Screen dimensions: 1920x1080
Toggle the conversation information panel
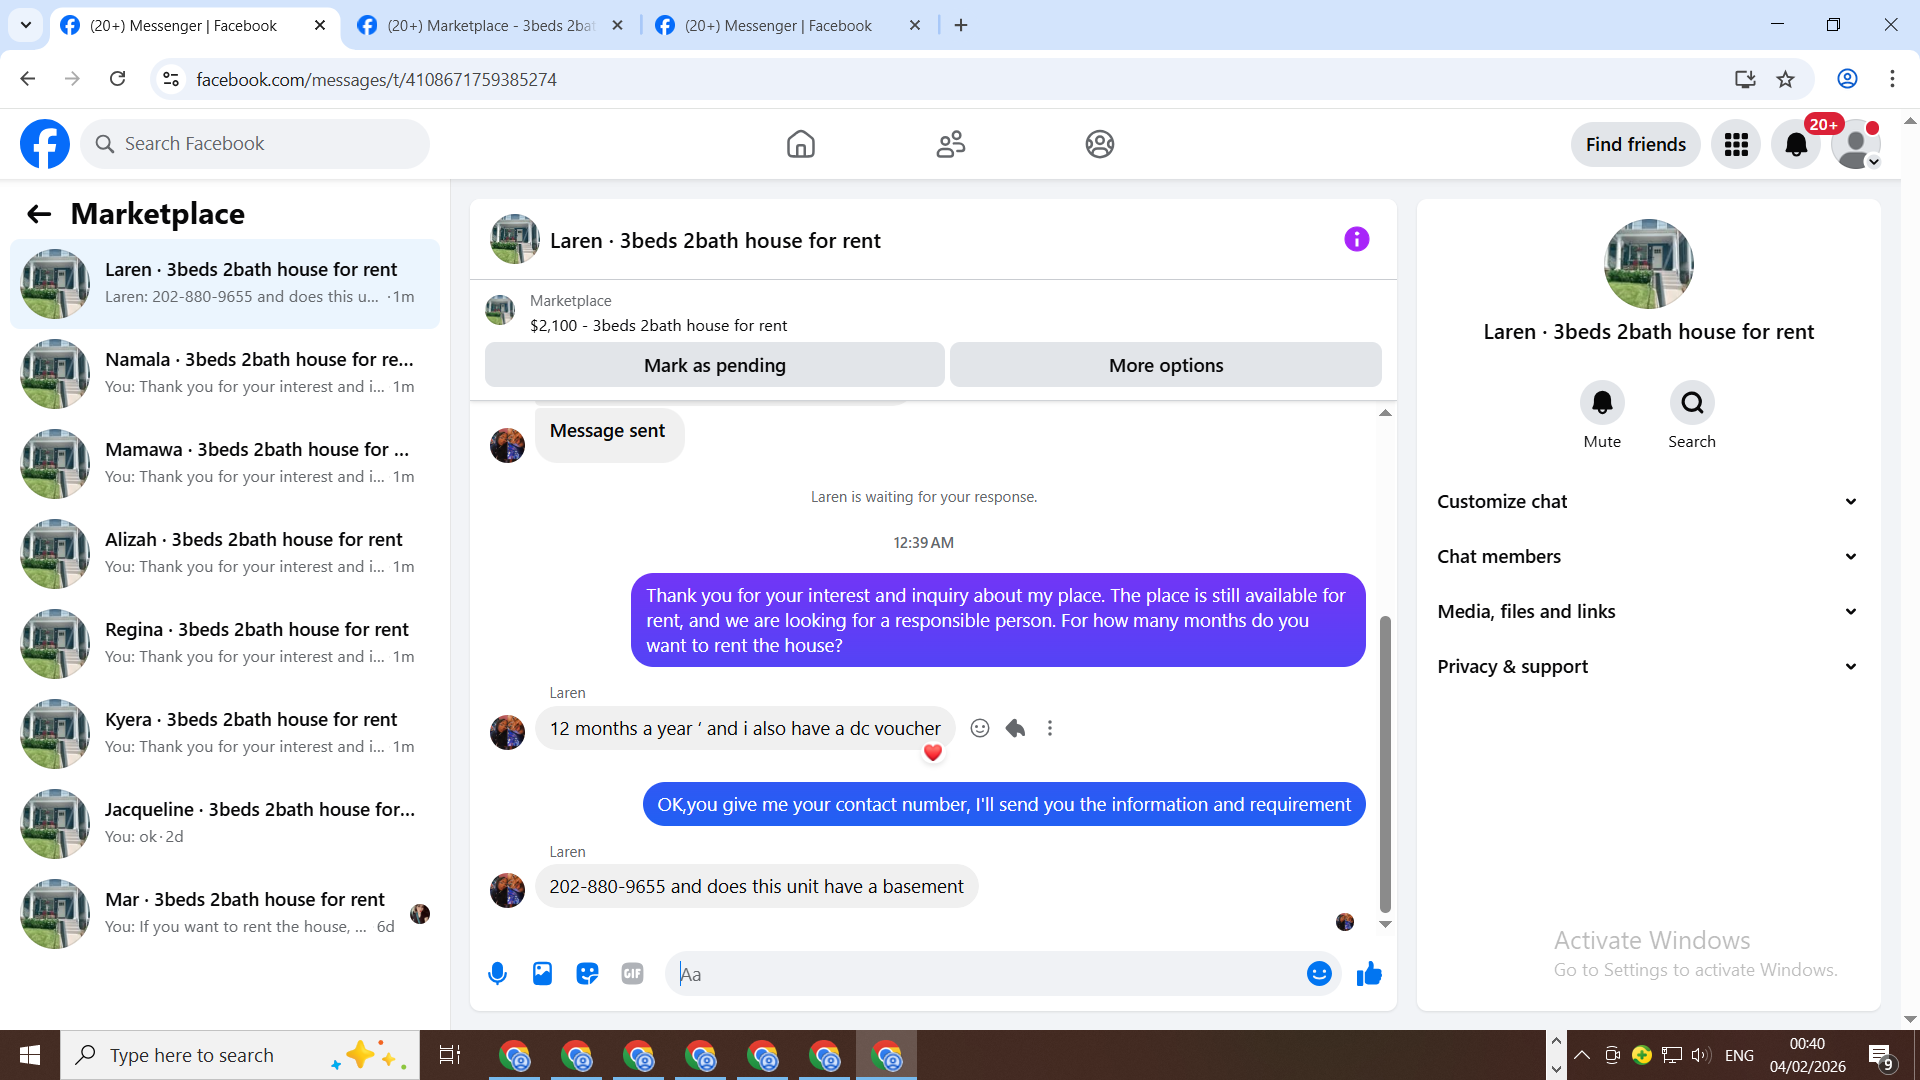tap(1356, 239)
